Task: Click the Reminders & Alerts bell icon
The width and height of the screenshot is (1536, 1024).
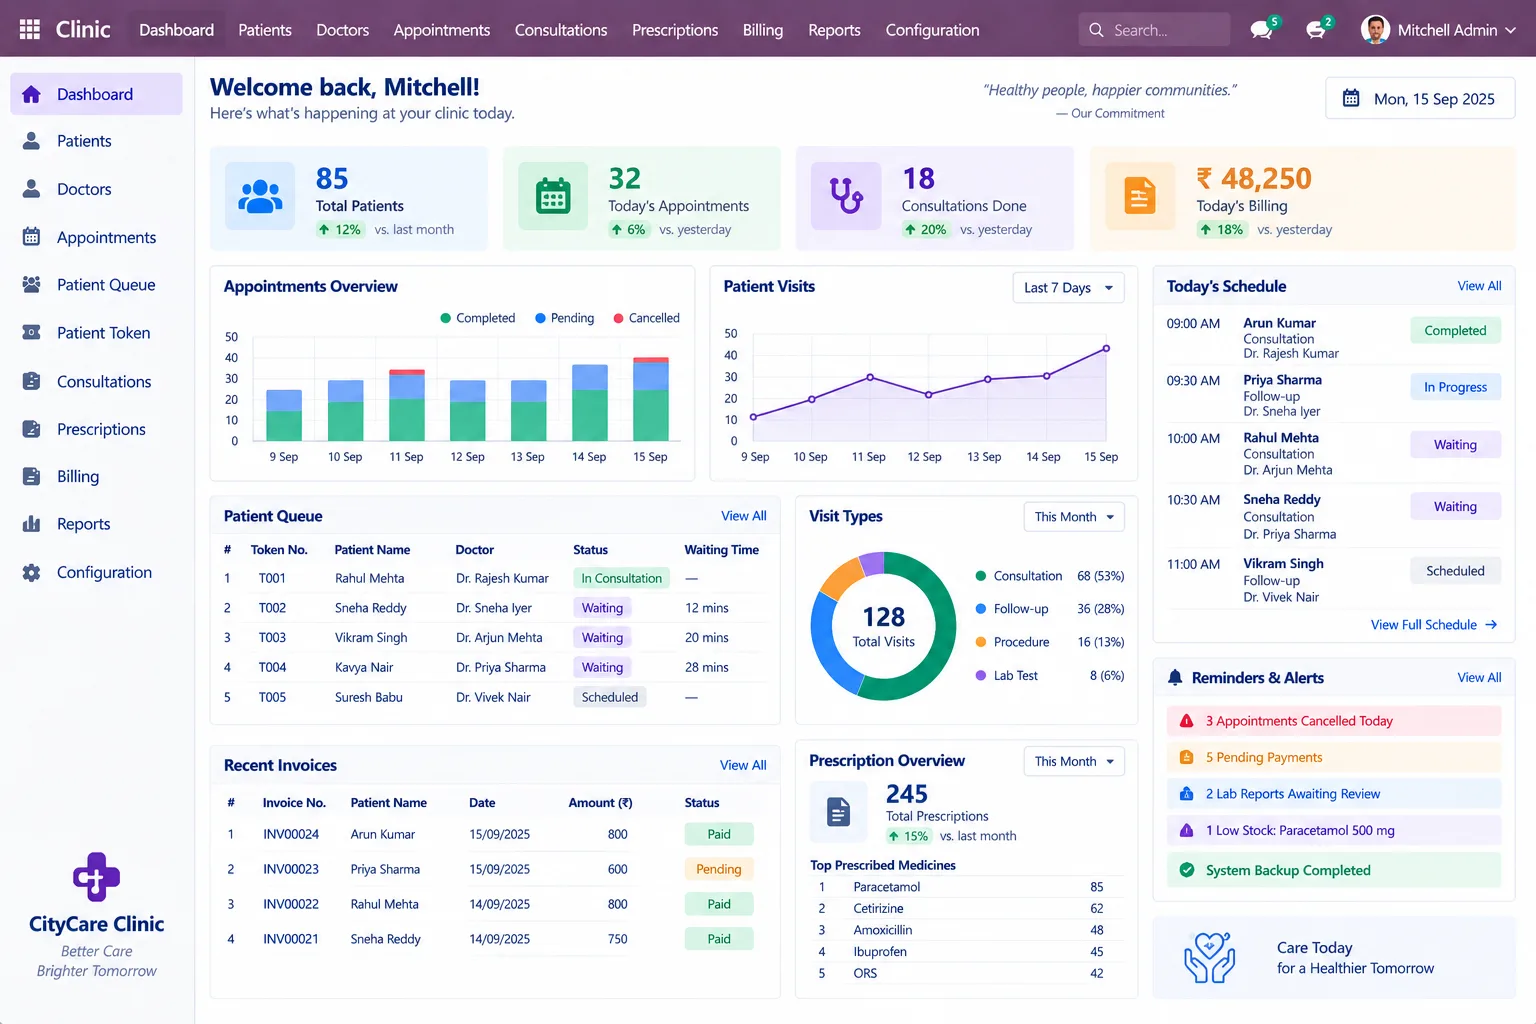Action: [x=1175, y=678]
